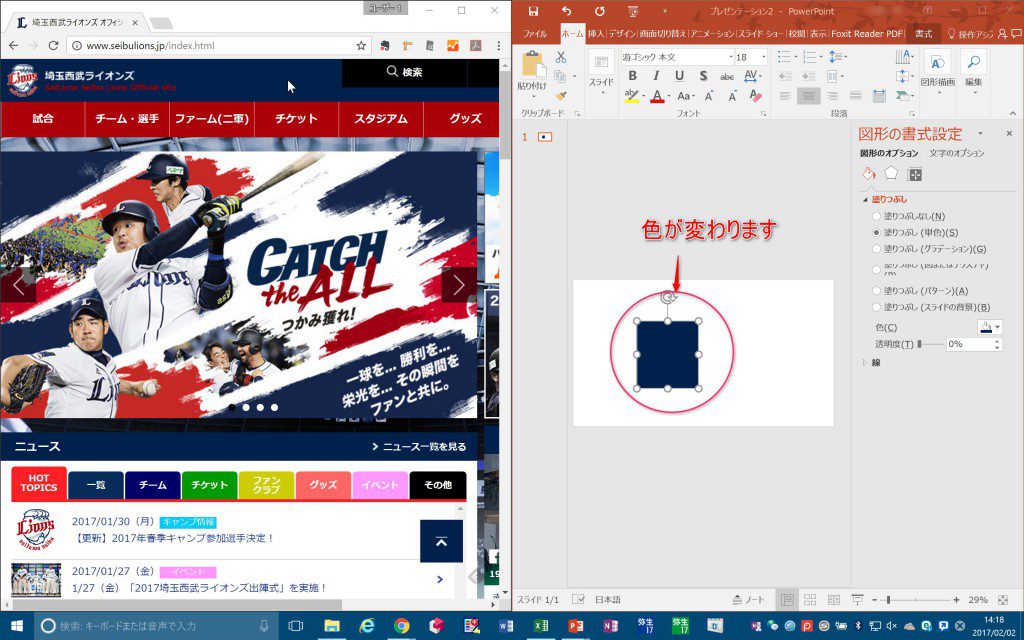Start slideshow from quick access toolbar
1024x640 pixels.
632,11
